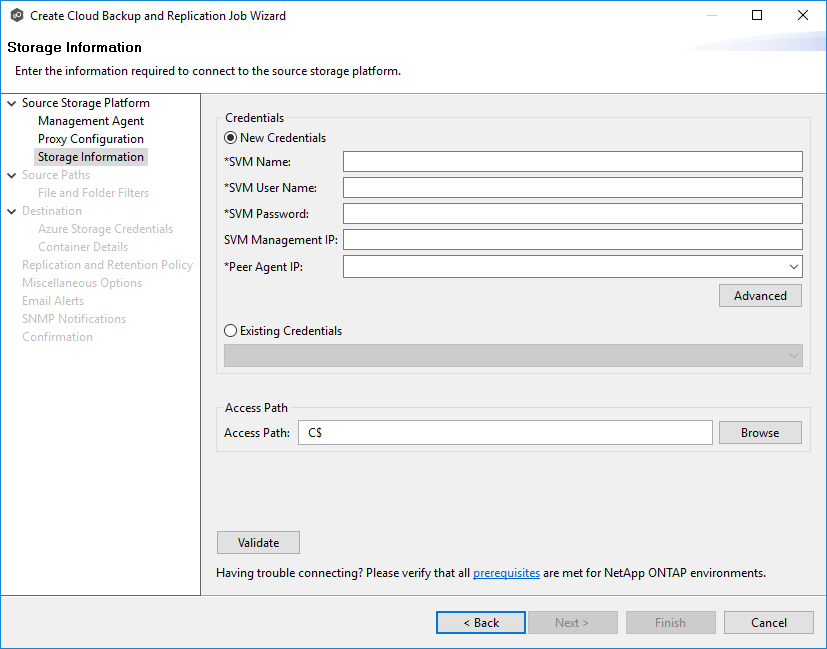Select Email Alerts step

click(53, 301)
